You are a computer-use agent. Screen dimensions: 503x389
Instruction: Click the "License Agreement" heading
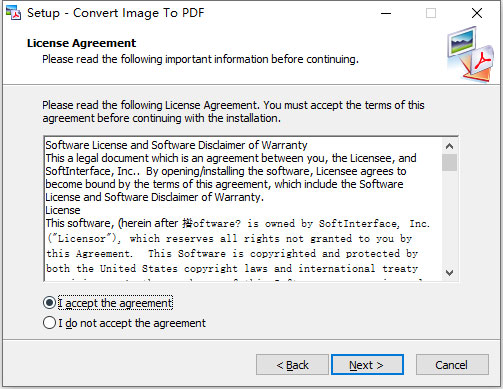pos(81,43)
